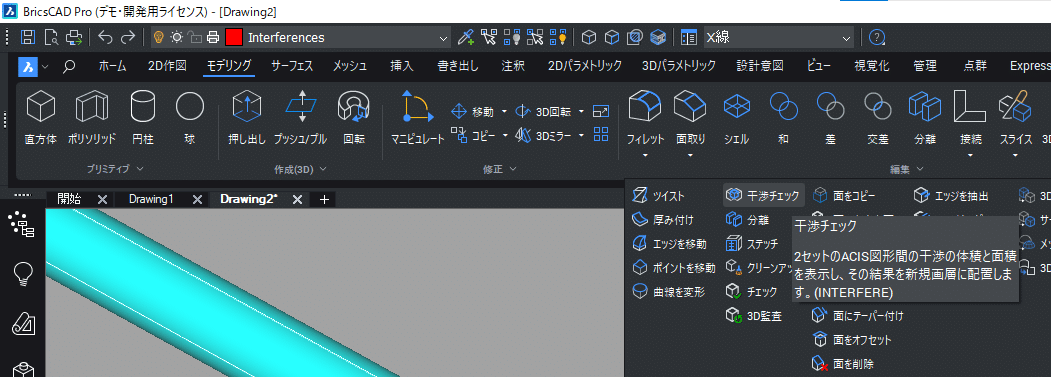Open the 3Dミラー dropdown arrow

tap(581, 136)
